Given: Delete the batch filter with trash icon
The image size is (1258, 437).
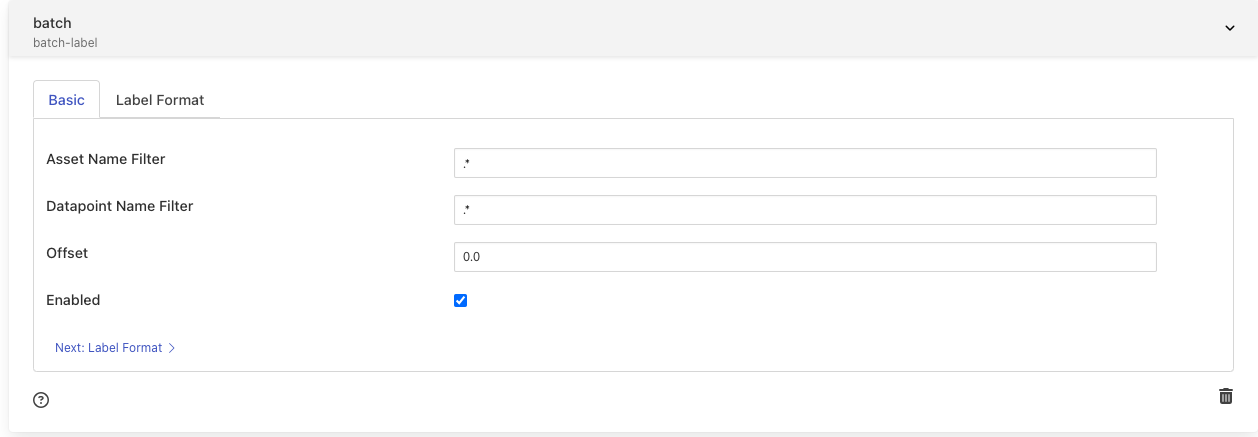Looking at the screenshot, I should (x=1225, y=396).
